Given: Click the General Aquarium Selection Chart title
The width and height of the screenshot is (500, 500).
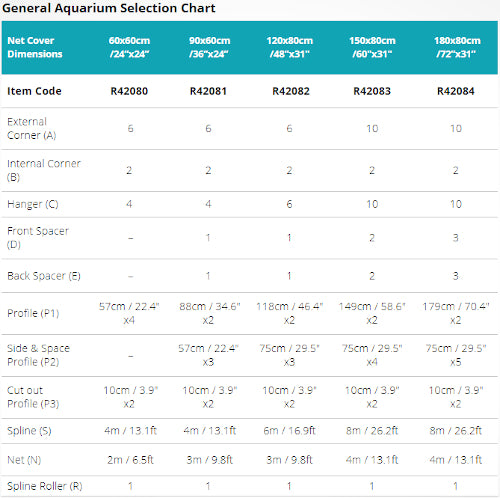Looking at the screenshot, I should 109,8.
